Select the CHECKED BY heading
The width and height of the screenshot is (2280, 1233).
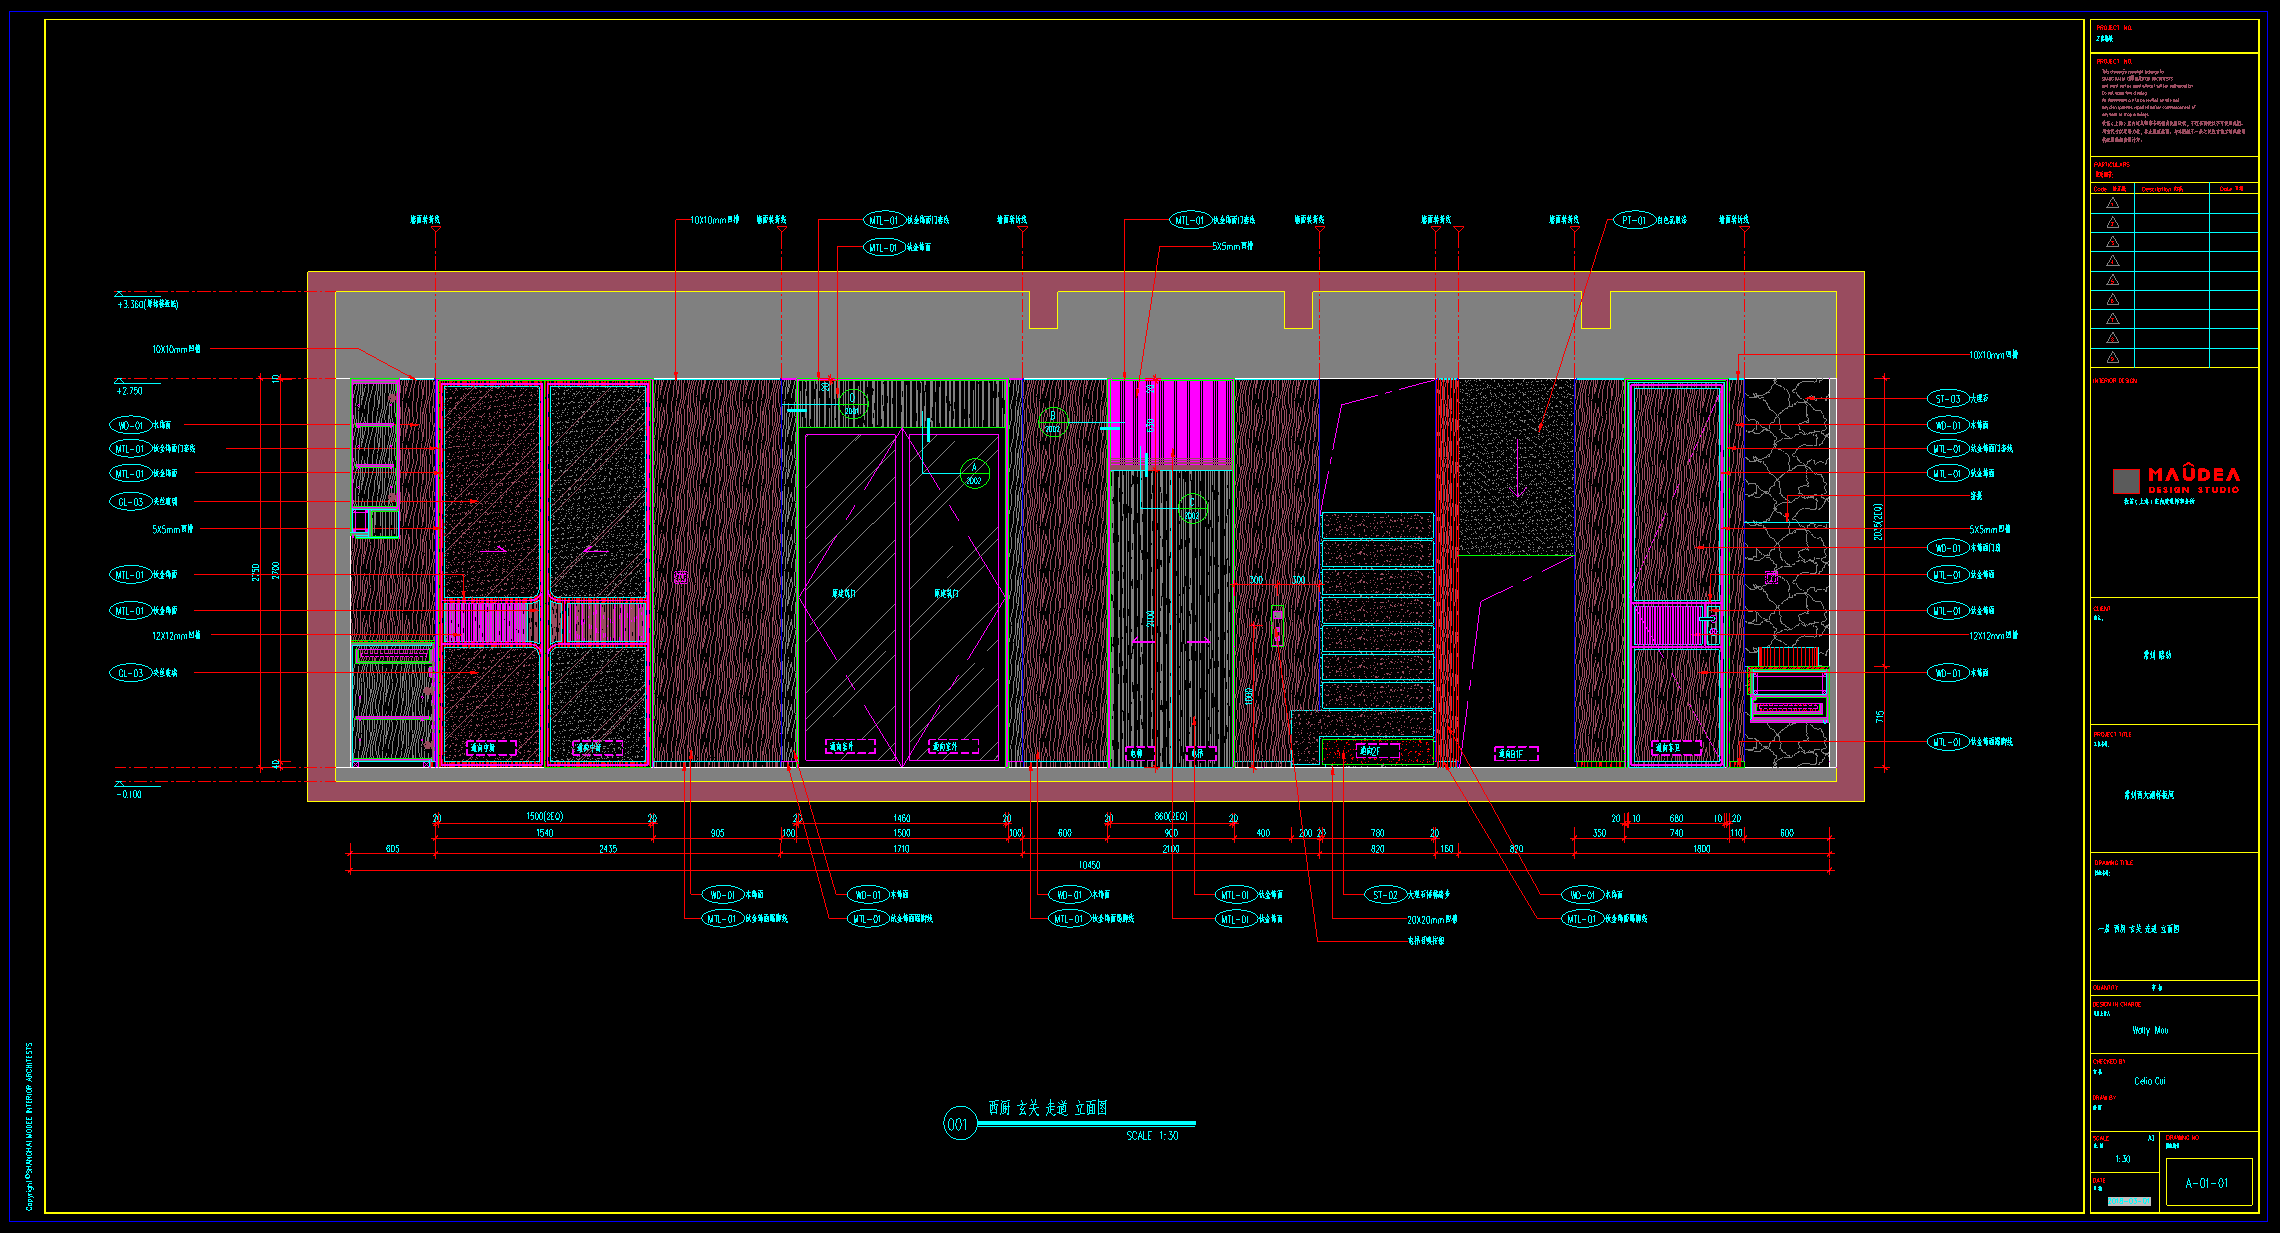click(x=2109, y=1061)
